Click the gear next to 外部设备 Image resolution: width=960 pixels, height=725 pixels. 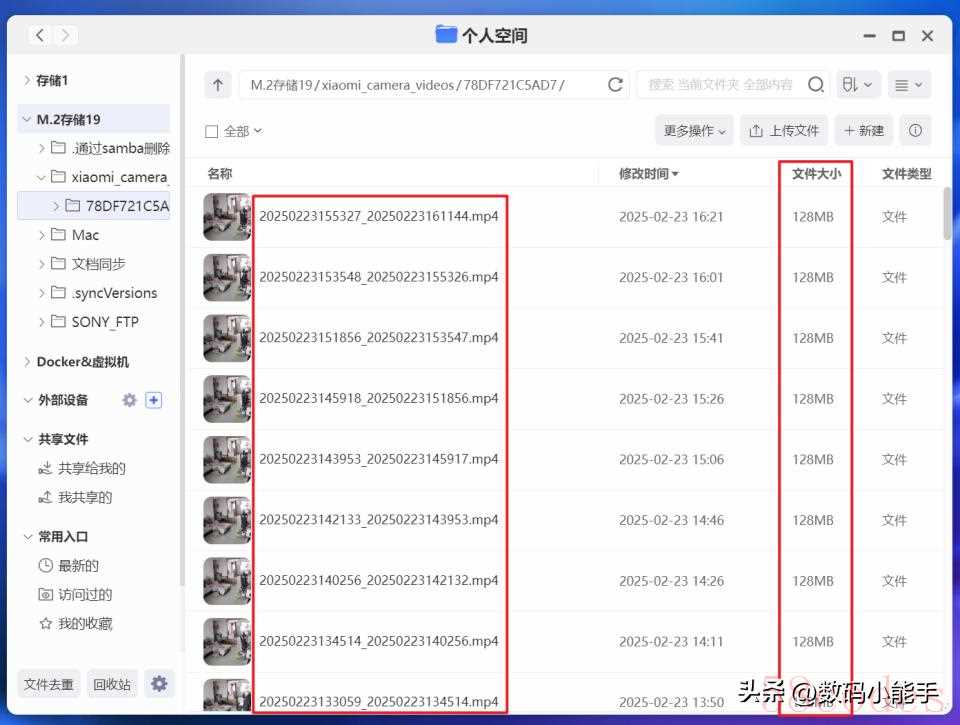click(129, 400)
